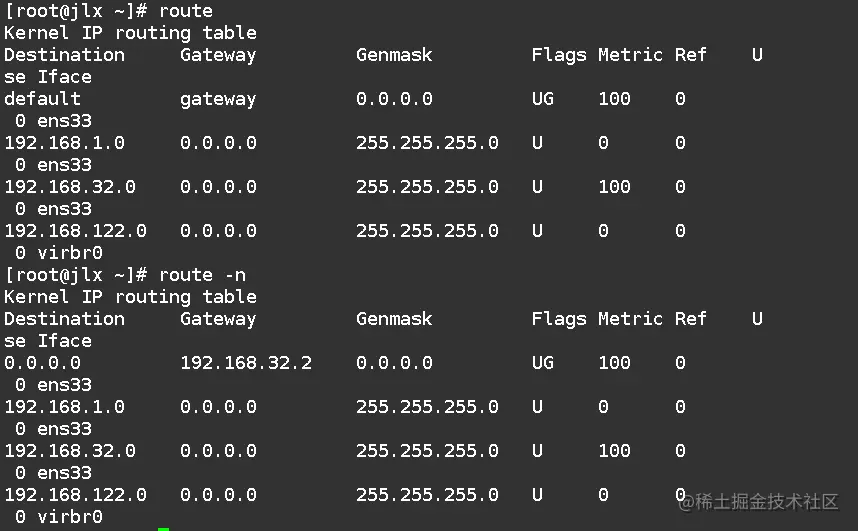This screenshot has width=858, height=531.
Task: Click 'Genmask' column header in first table
Action: pyautogui.click(x=394, y=55)
